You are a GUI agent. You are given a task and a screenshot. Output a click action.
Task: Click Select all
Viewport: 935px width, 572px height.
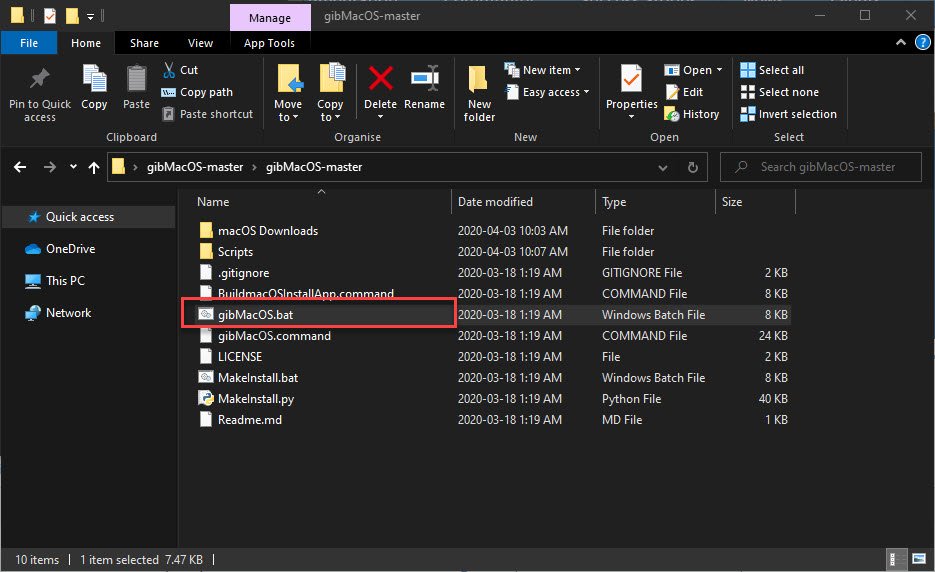click(x=772, y=70)
